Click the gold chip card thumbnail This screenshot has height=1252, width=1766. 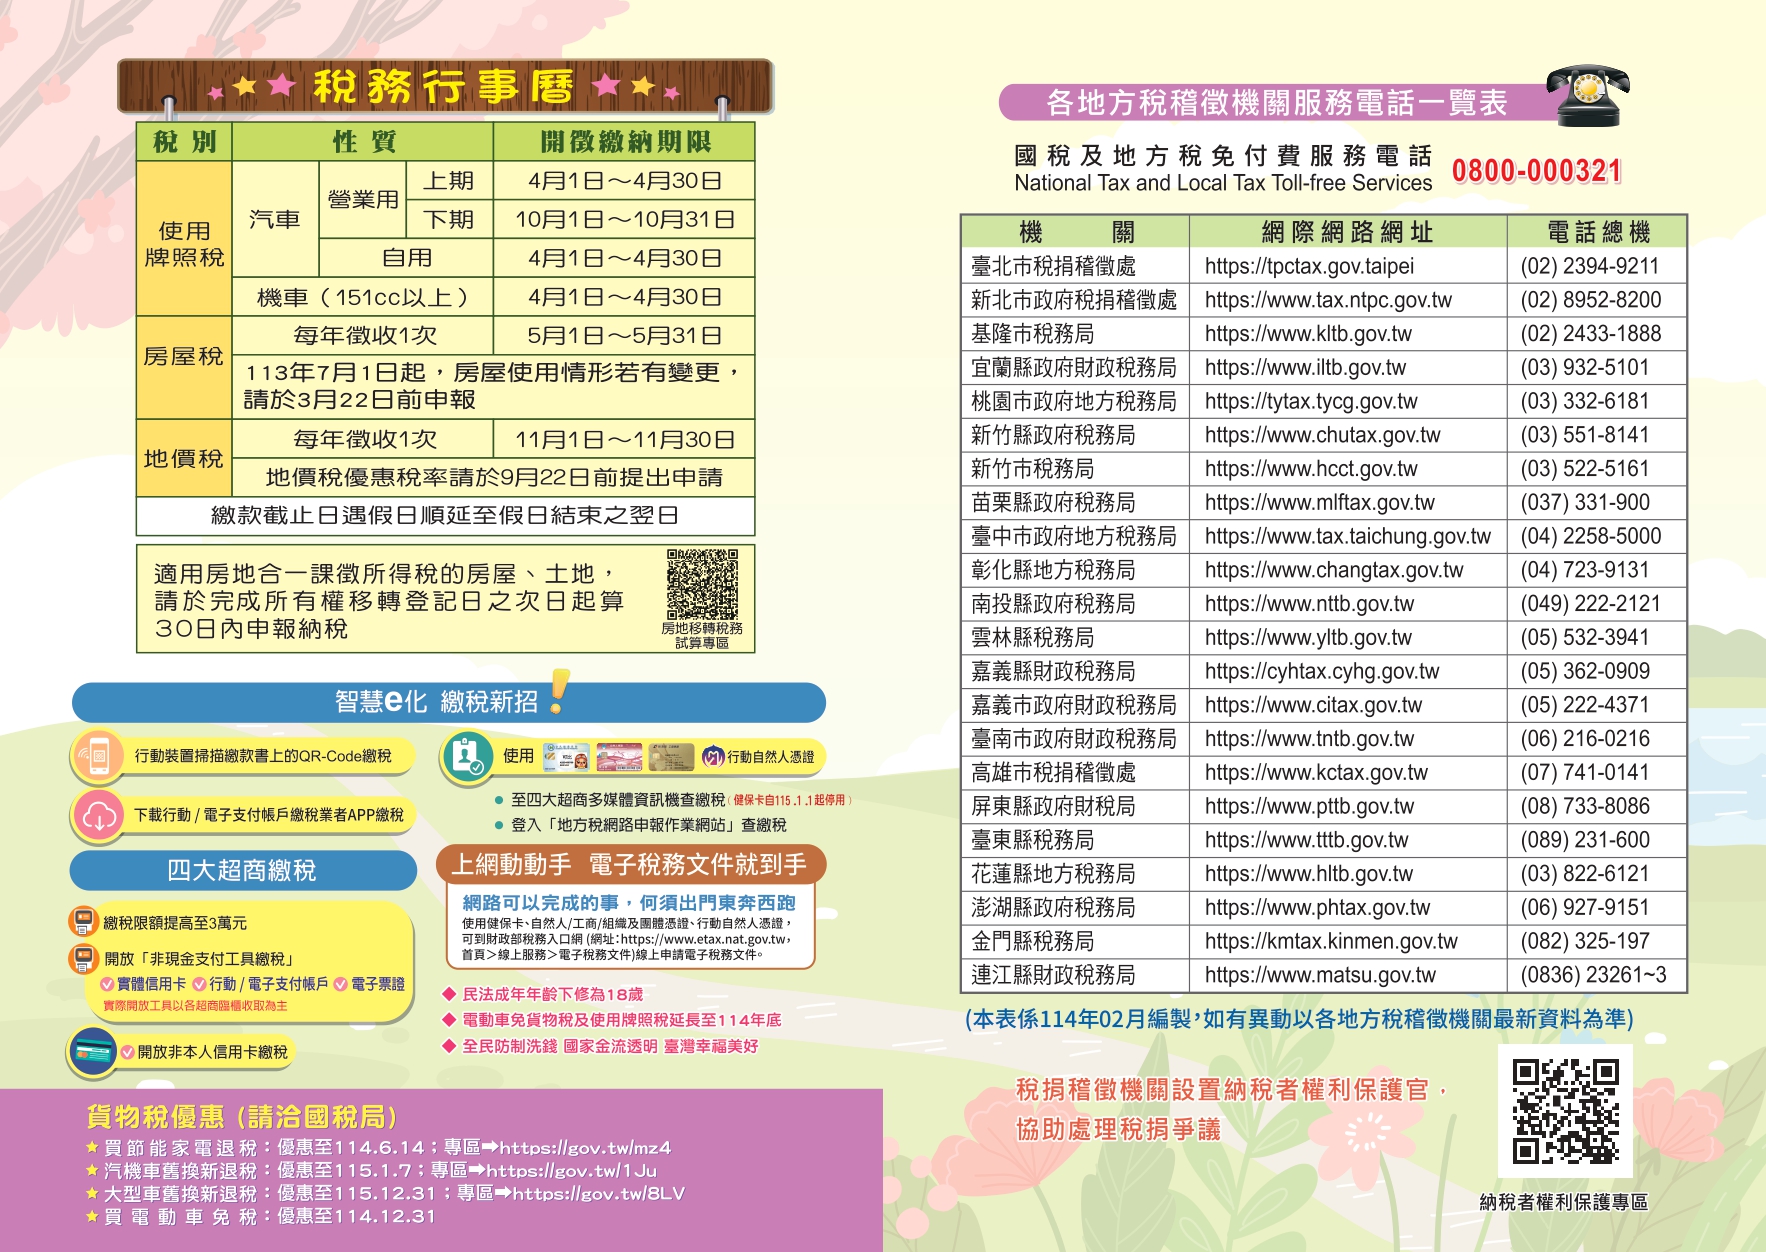[671, 757]
